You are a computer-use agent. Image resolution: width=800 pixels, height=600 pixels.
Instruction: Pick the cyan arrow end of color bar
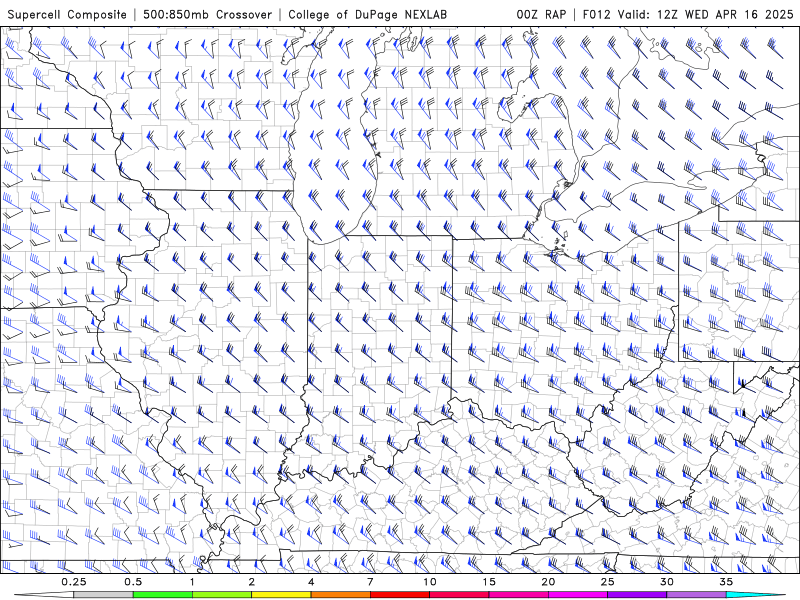(x=756, y=595)
